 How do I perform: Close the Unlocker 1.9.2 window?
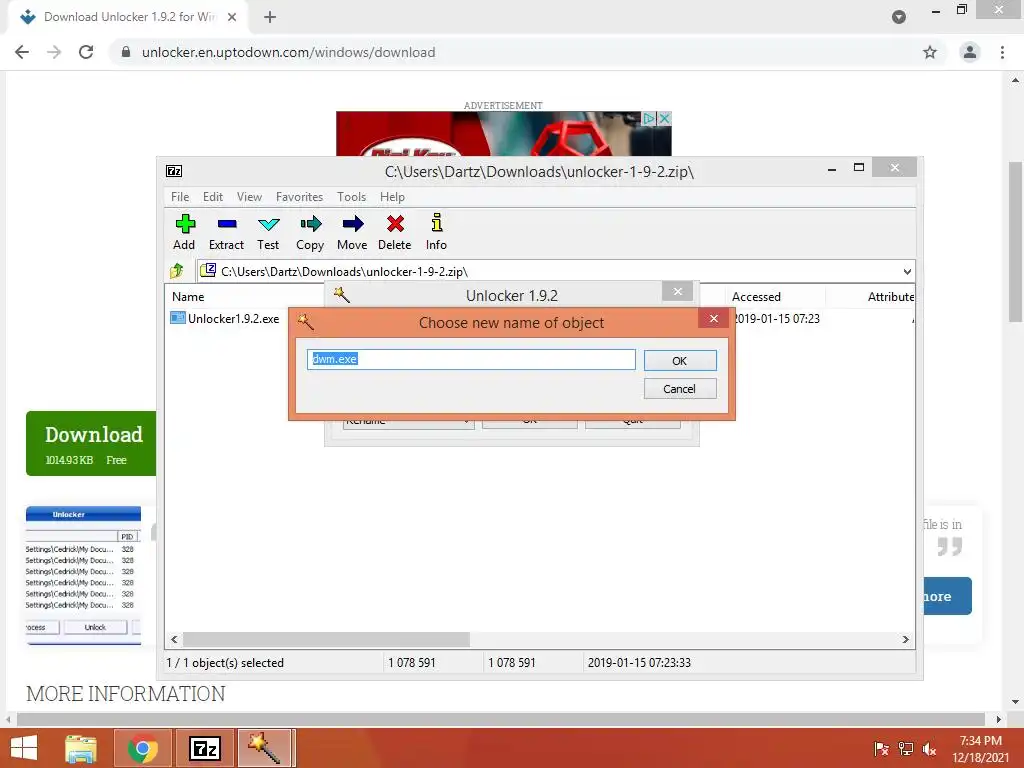click(678, 291)
